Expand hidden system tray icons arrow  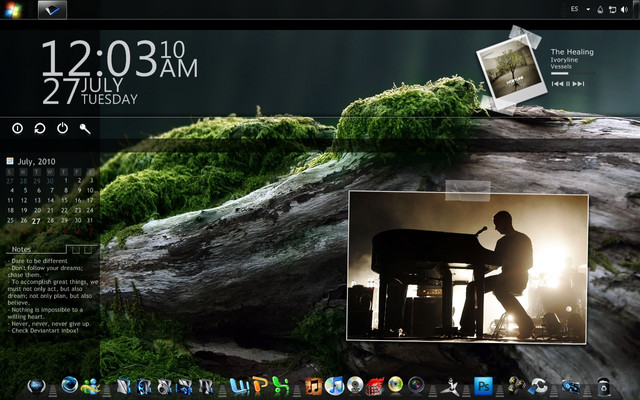588,9
